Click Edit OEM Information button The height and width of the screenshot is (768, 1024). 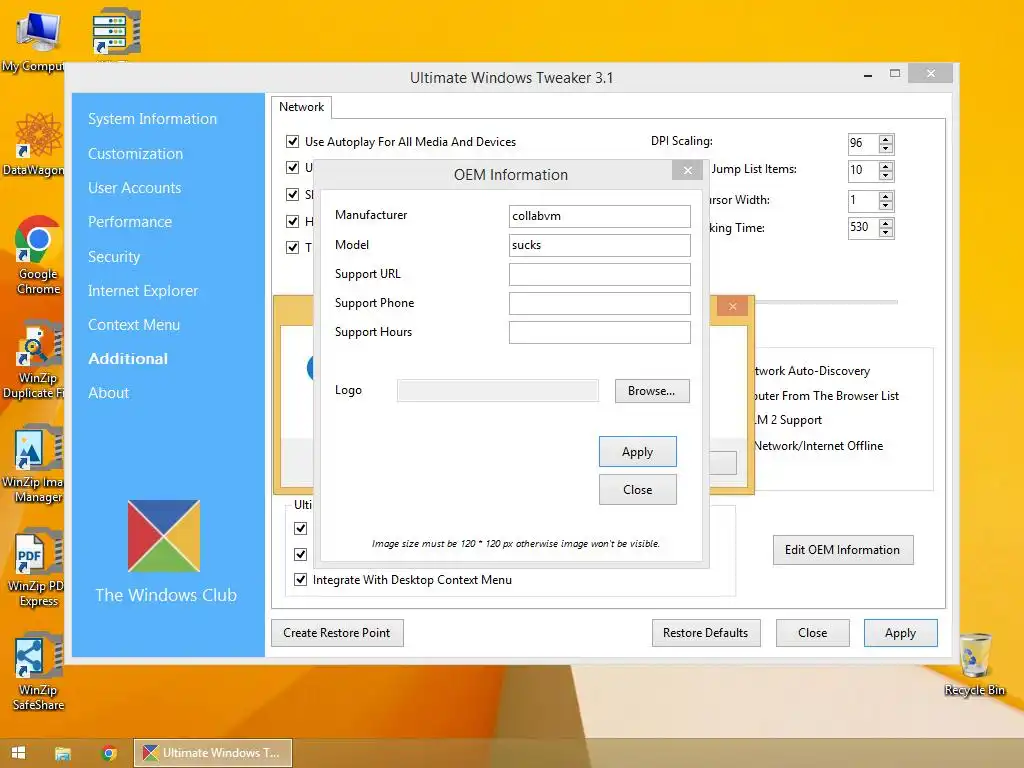842,550
